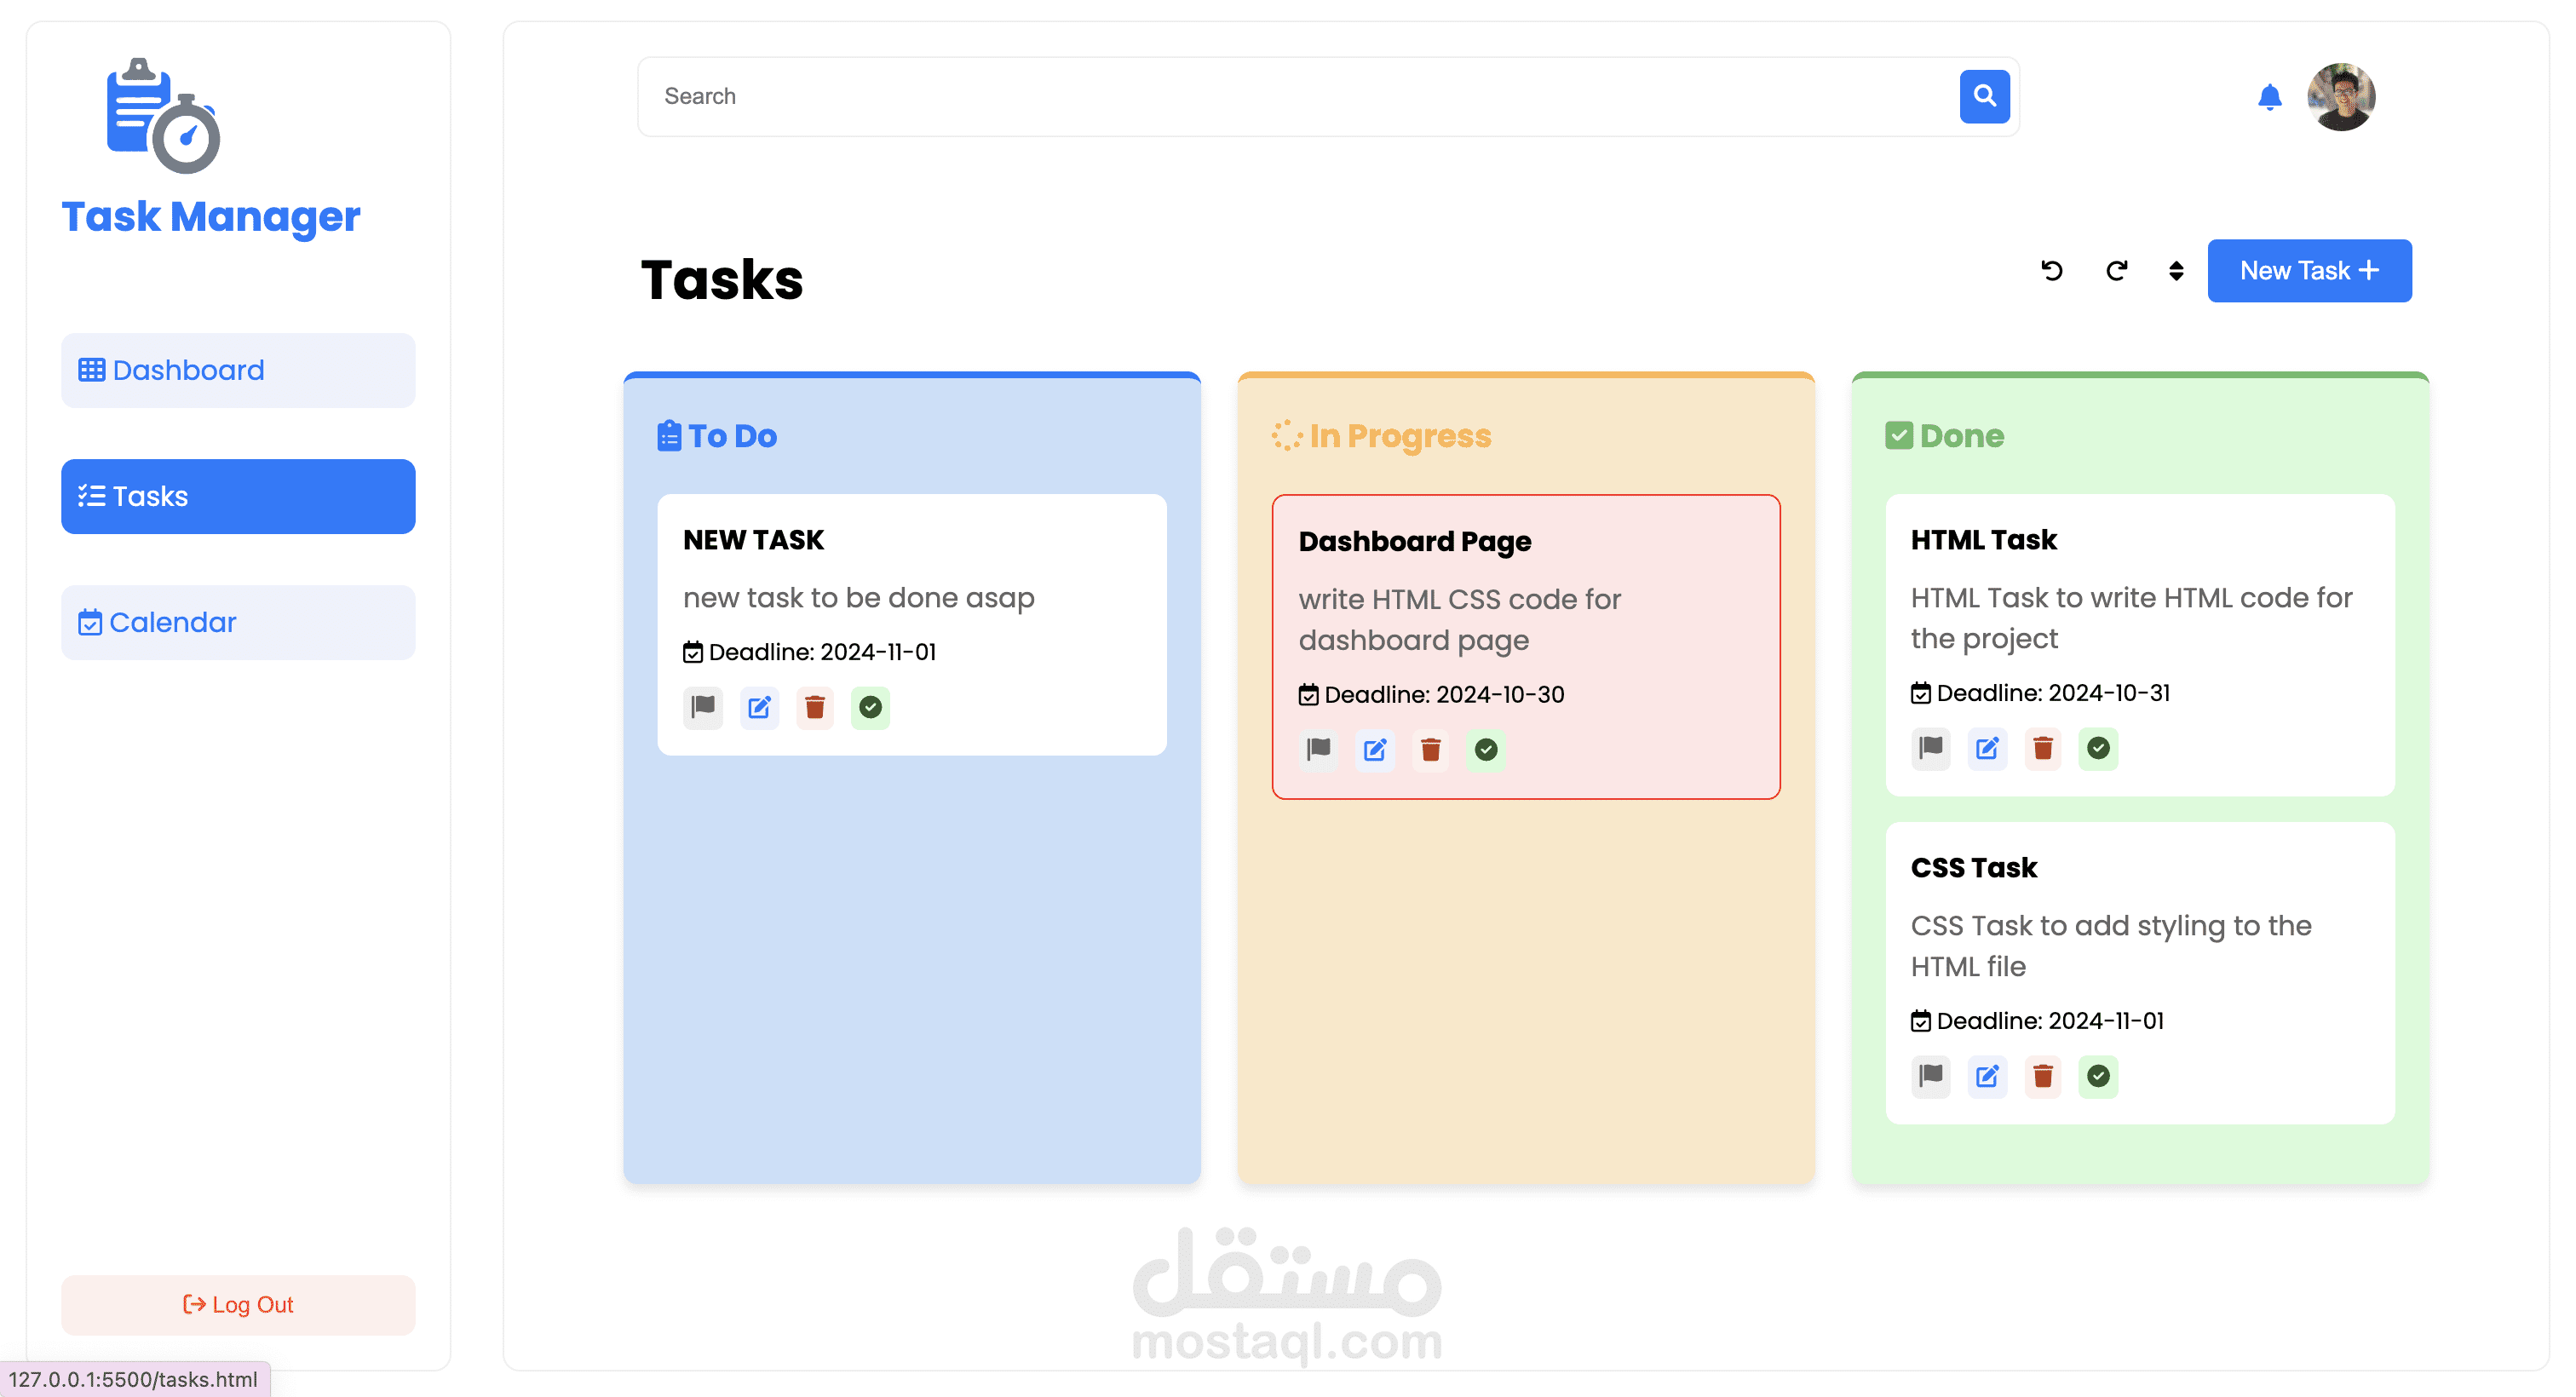The width and height of the screenshot is (2576, 1397).
Task: Delete the HTML Task card
Action: (2043, 748)
